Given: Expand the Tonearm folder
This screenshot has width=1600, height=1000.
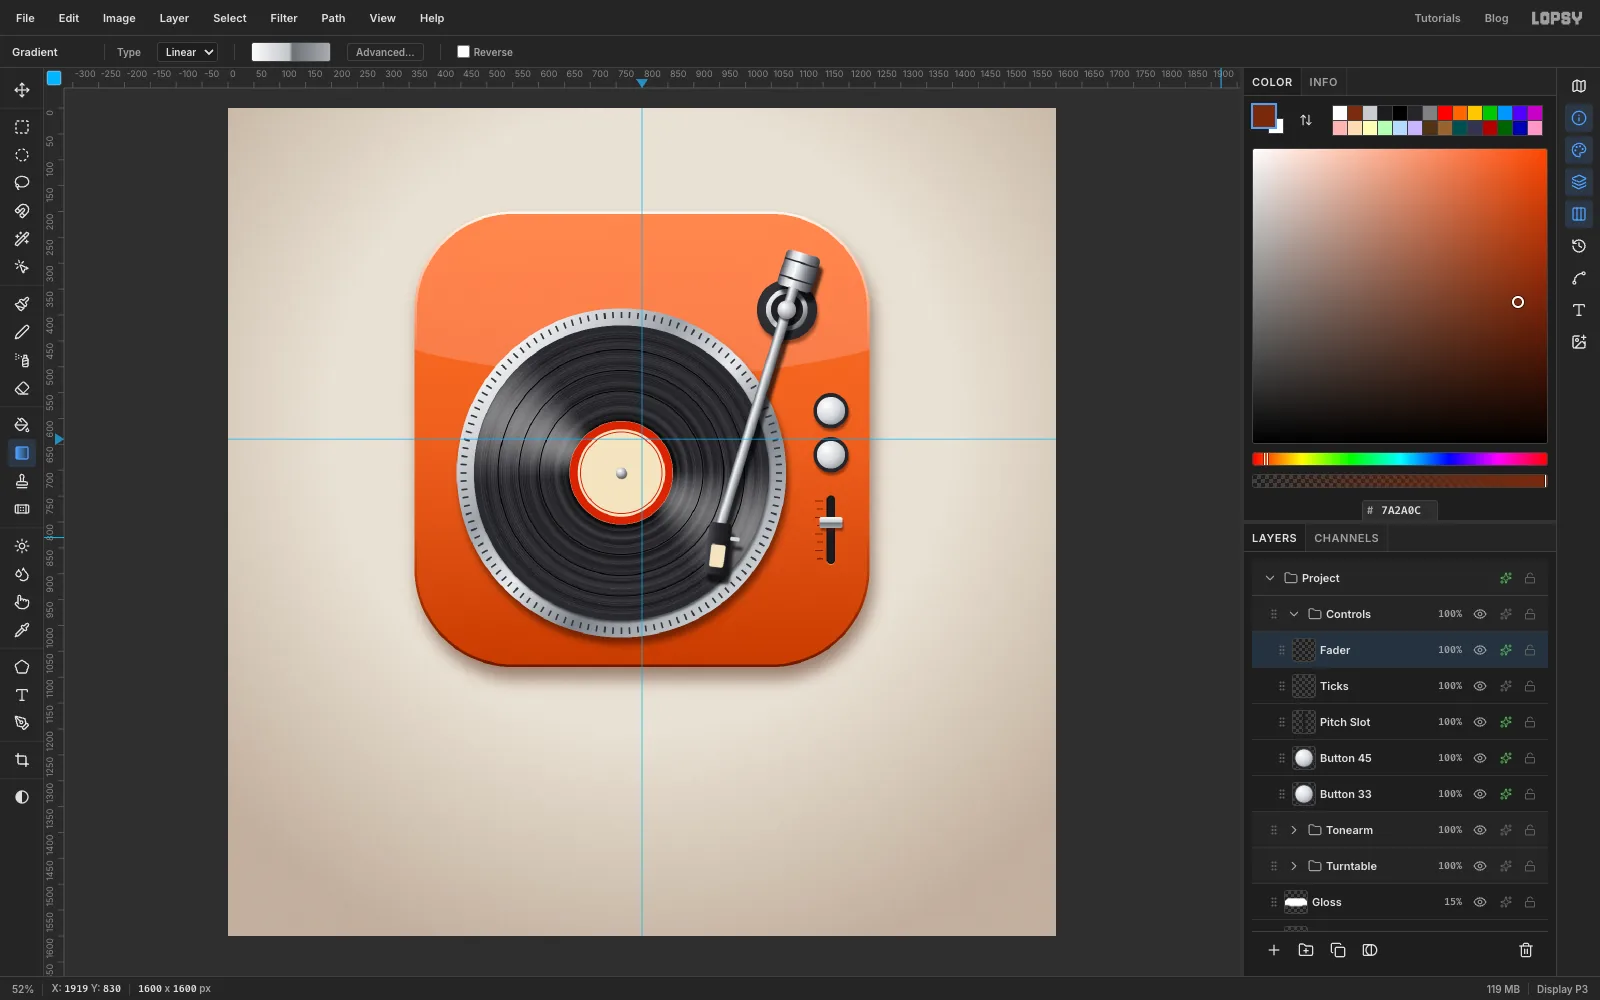Looking at the screenshot, I should coord(1294,830).
